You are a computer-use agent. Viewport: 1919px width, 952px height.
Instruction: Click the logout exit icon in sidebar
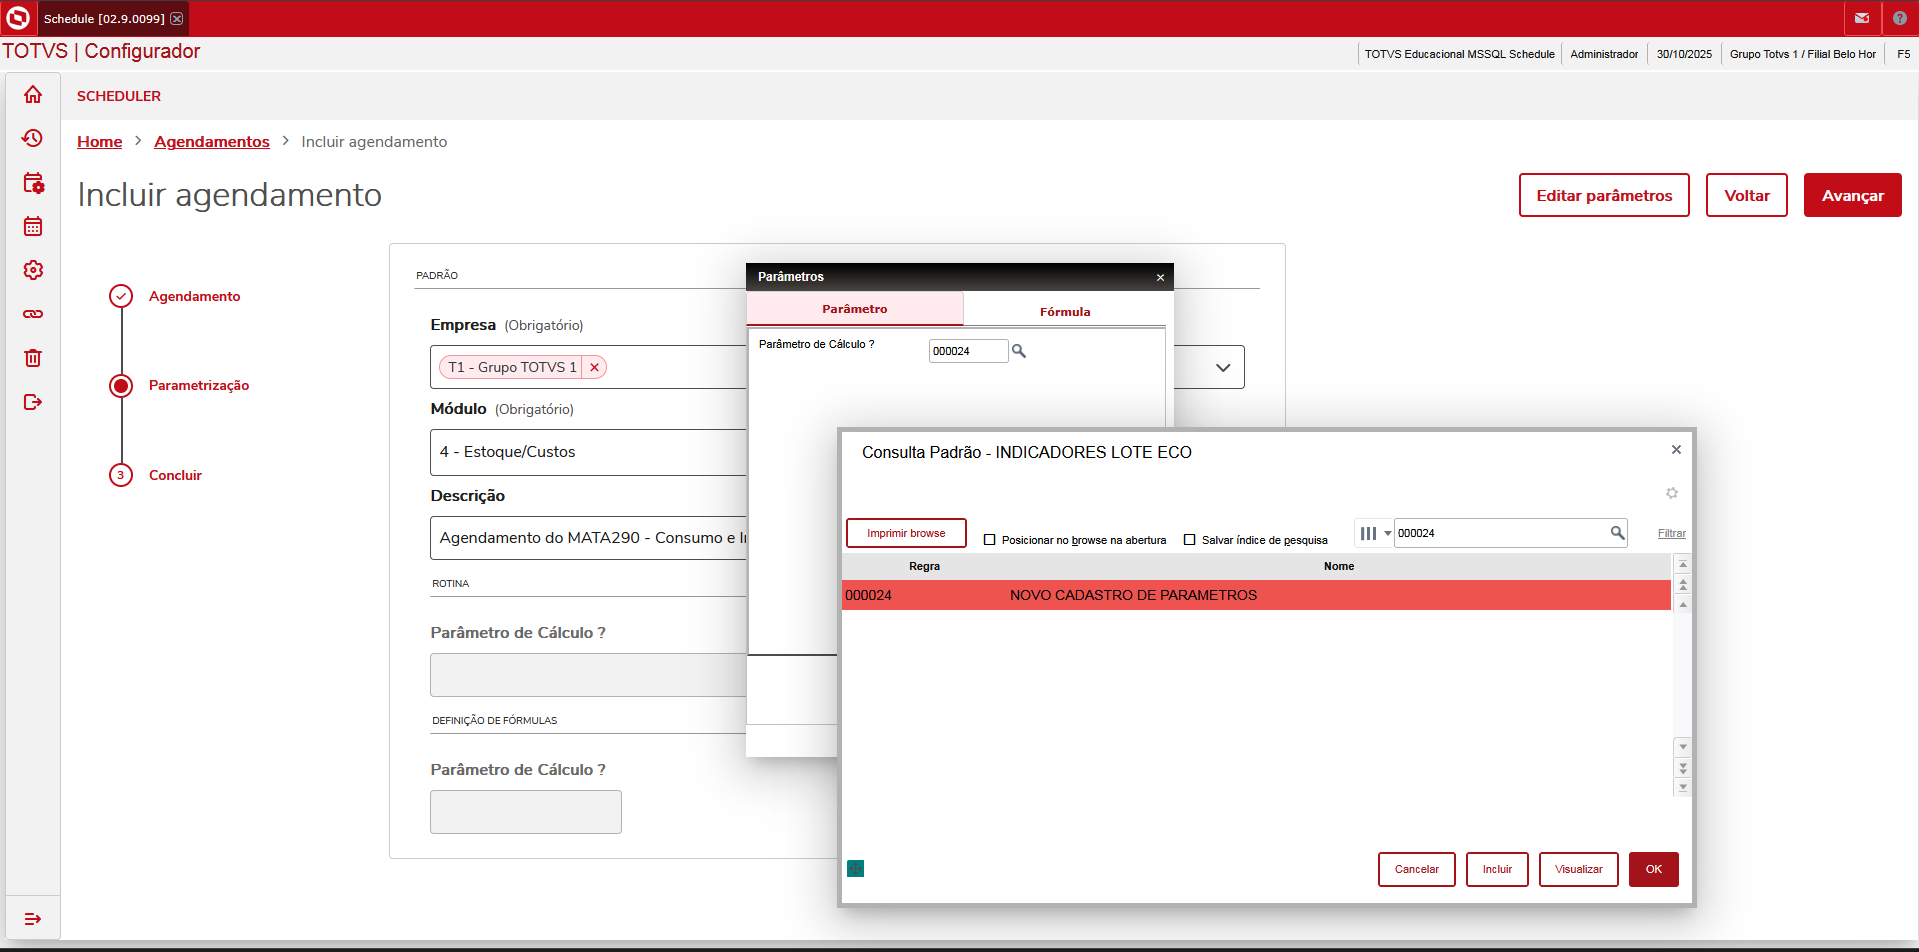click(x=33, y=402)
